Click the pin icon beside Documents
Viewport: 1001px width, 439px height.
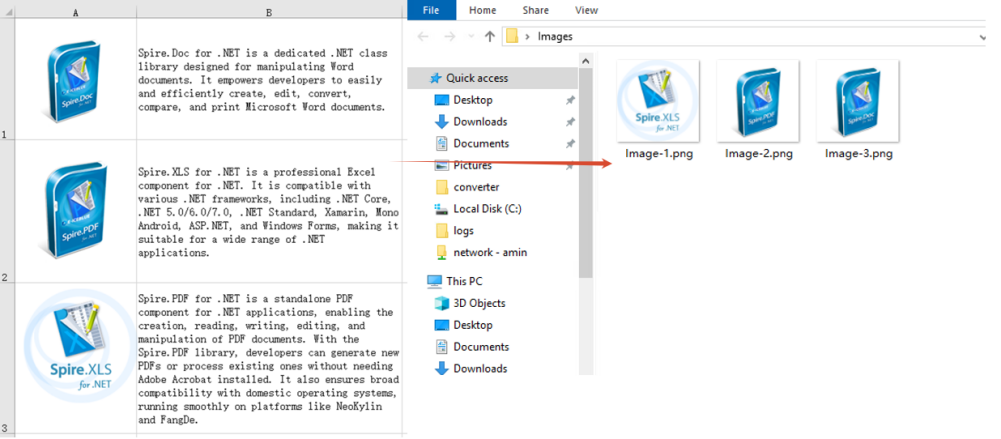tap(570, 144)
